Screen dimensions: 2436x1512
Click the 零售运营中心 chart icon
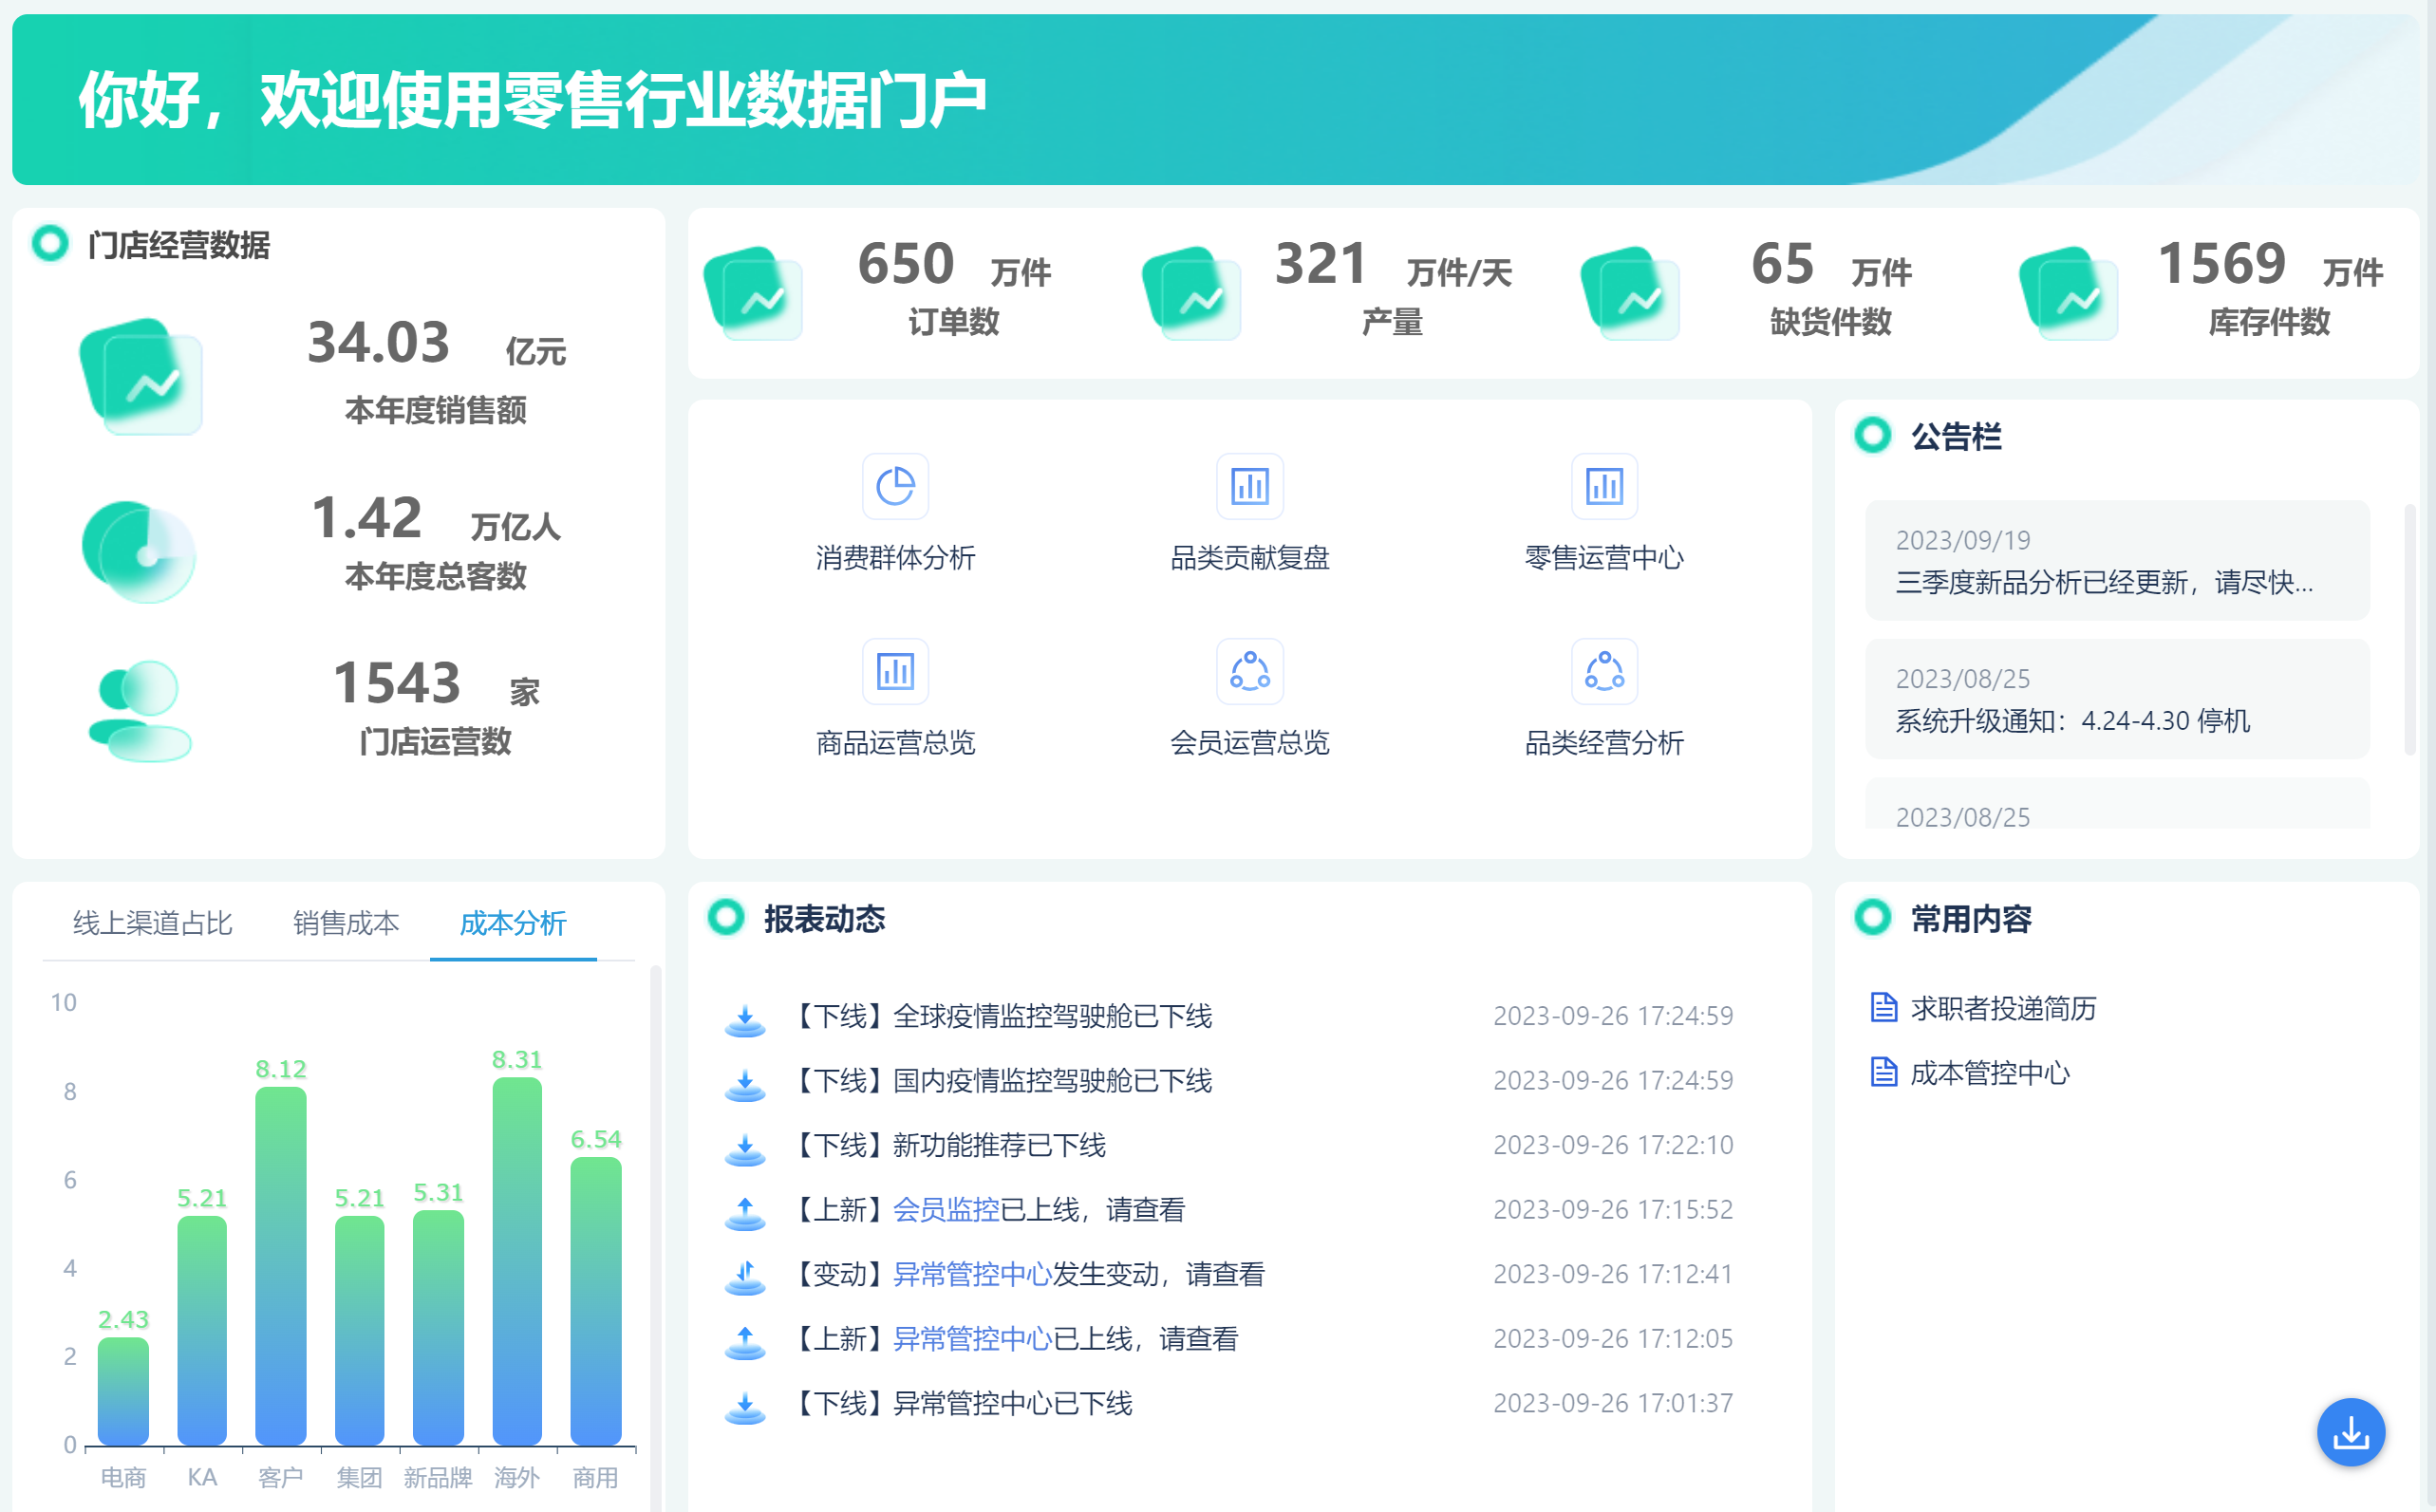click(1604, 487)
